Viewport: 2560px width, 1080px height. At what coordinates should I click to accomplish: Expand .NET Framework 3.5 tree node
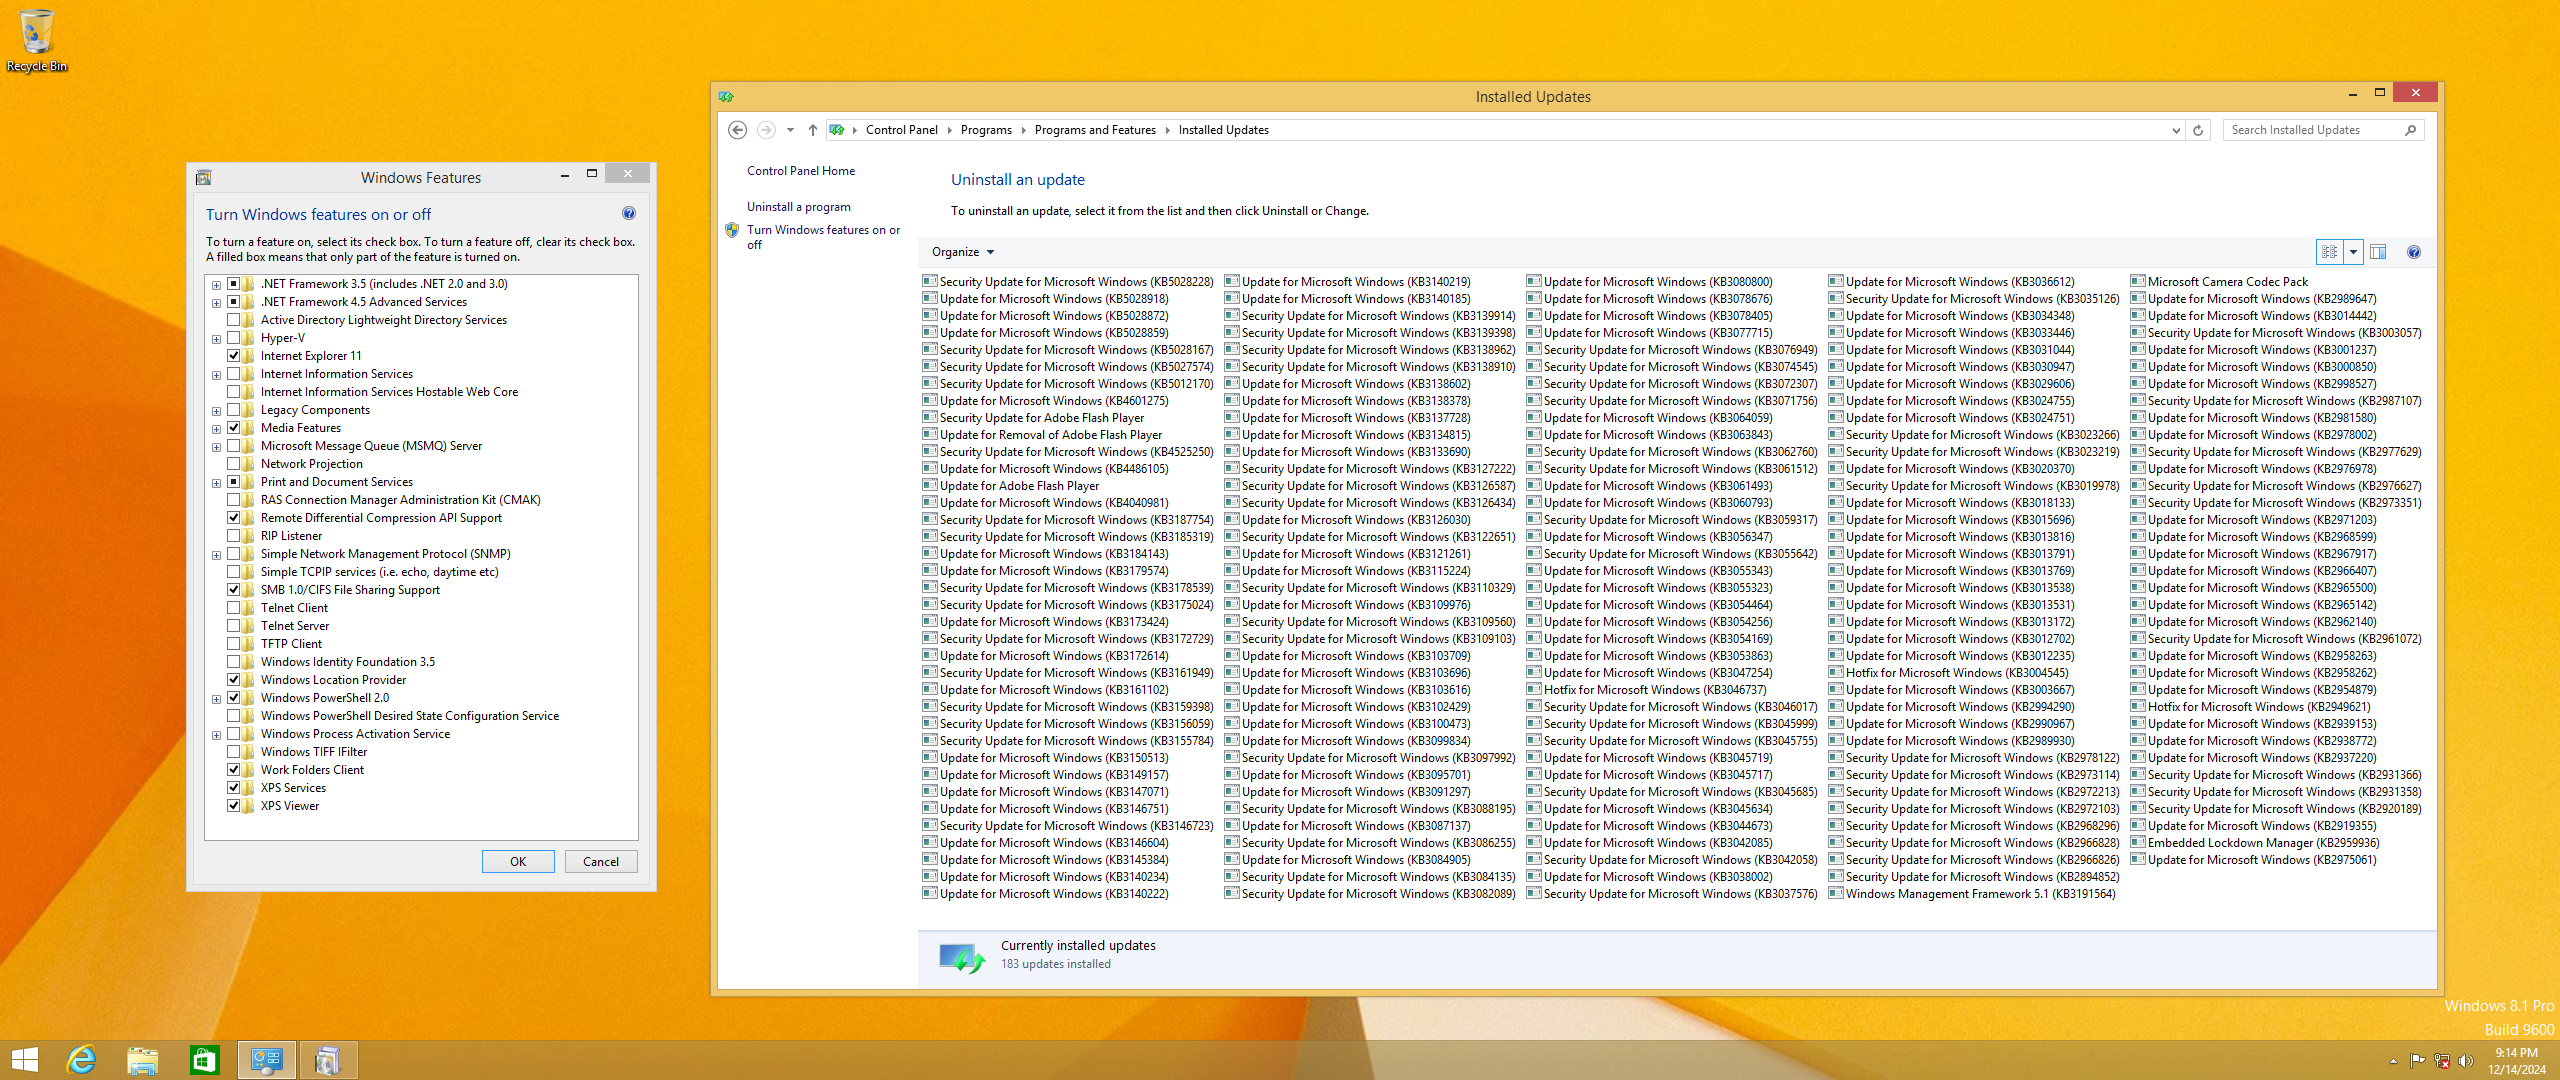pyautogui.click(x=216, y=285)
